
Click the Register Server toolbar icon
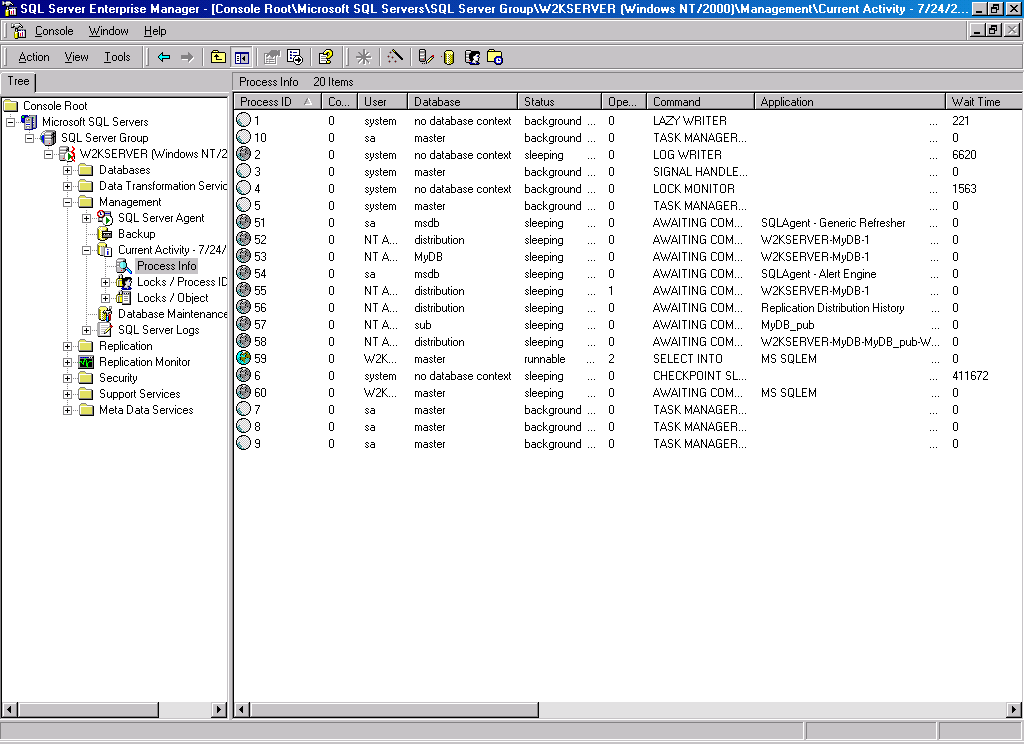click(x=426, y=57)
